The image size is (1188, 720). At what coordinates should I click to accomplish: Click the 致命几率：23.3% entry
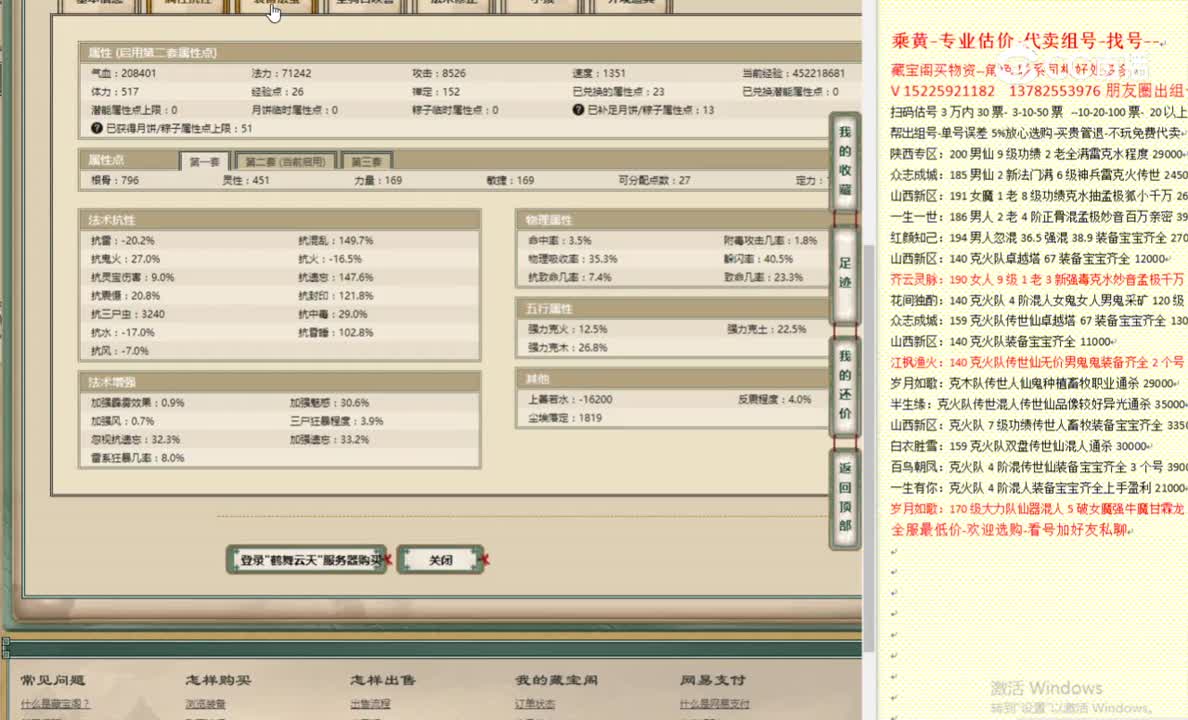pyautogui.click(x=763, y=277)
